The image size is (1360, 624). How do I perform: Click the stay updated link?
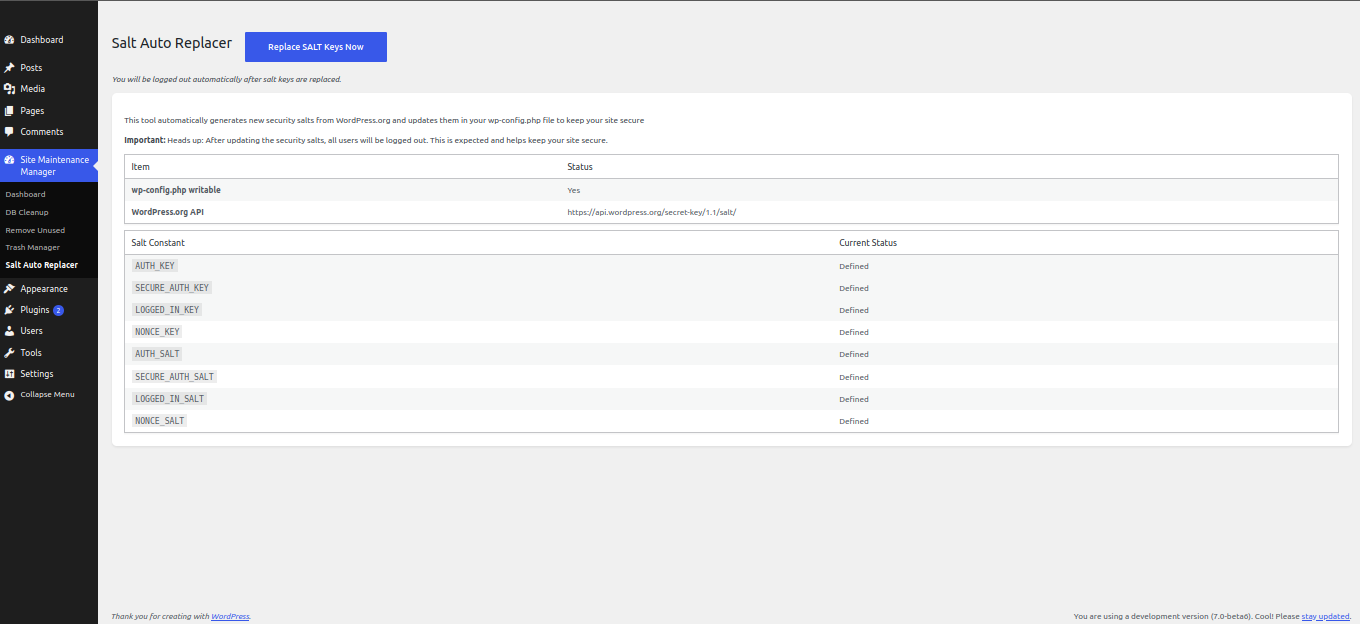pos(1325,617)
